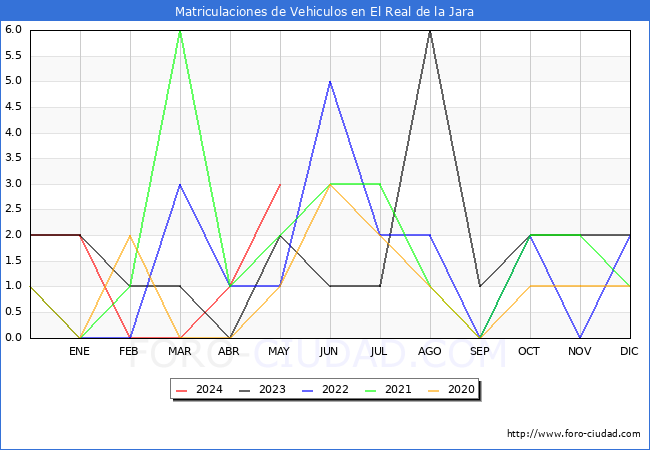Click the gray 2023 peak at AGO
This screenshot has width=650, height=450.
[430, 31]
